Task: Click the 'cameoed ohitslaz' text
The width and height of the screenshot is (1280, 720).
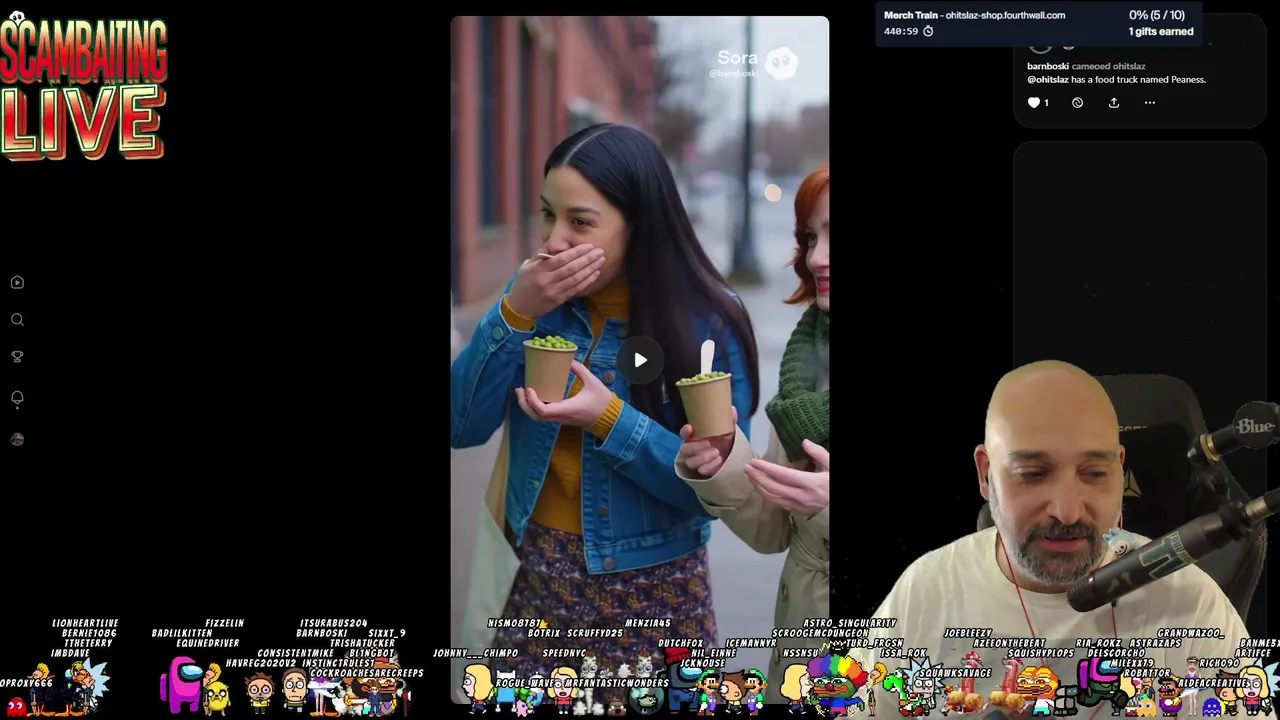Action: [x=1108, y=66]
